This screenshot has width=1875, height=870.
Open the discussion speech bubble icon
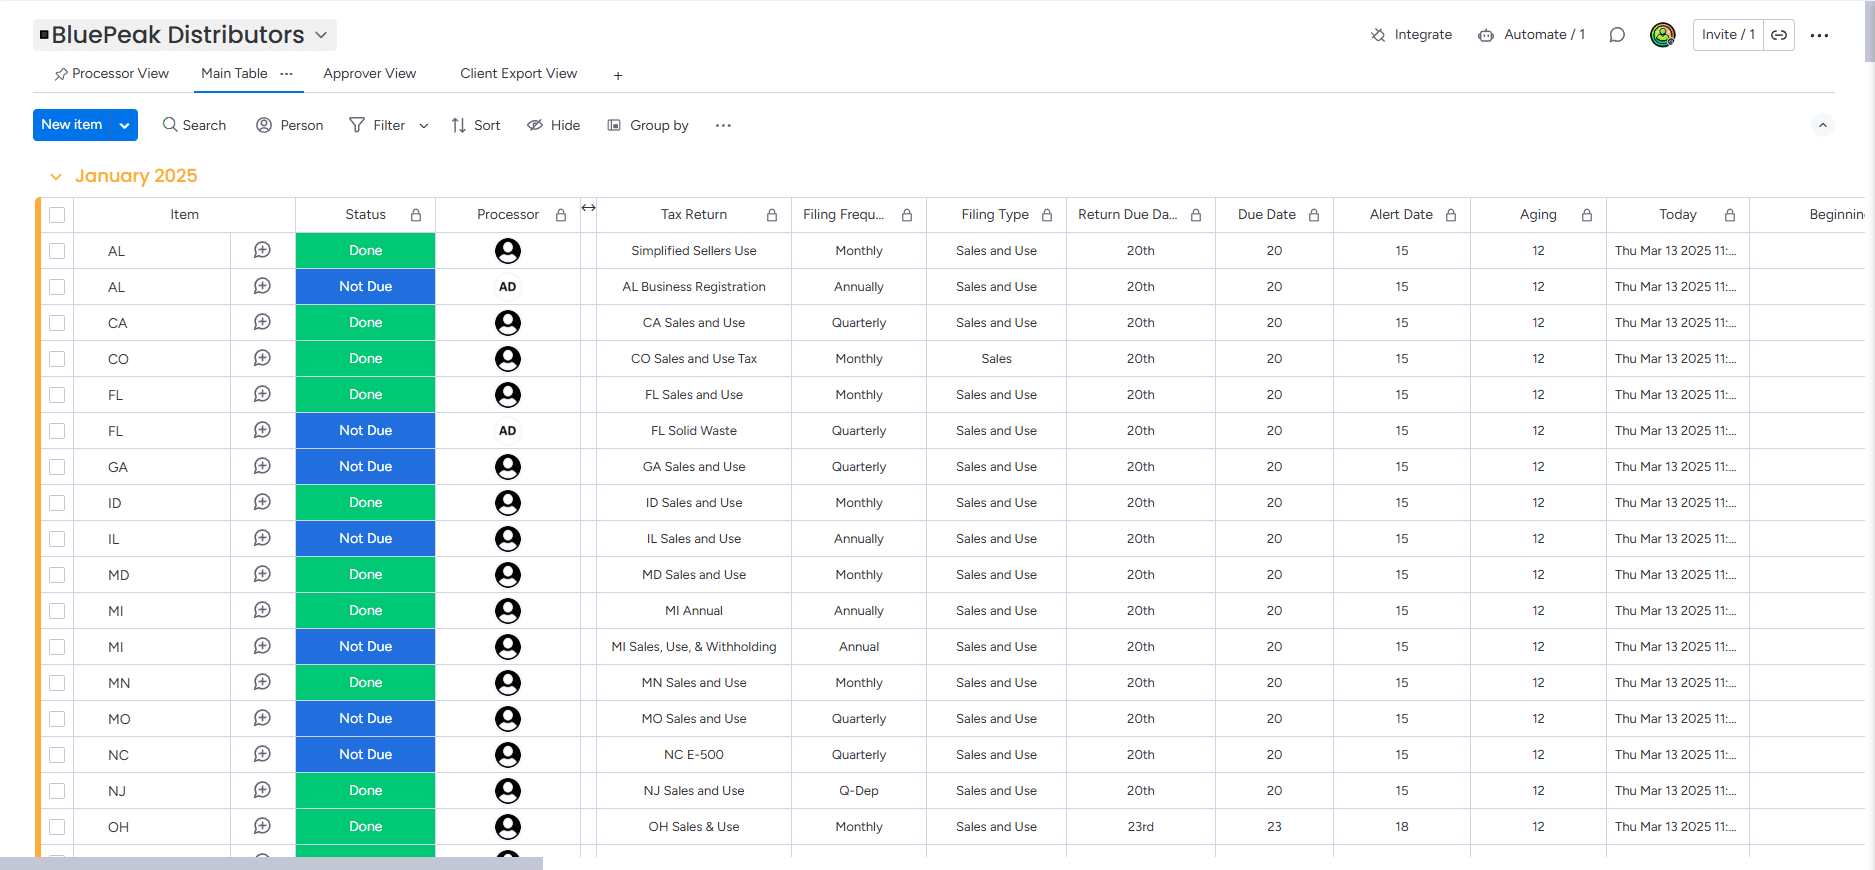tap(1617, 35)
